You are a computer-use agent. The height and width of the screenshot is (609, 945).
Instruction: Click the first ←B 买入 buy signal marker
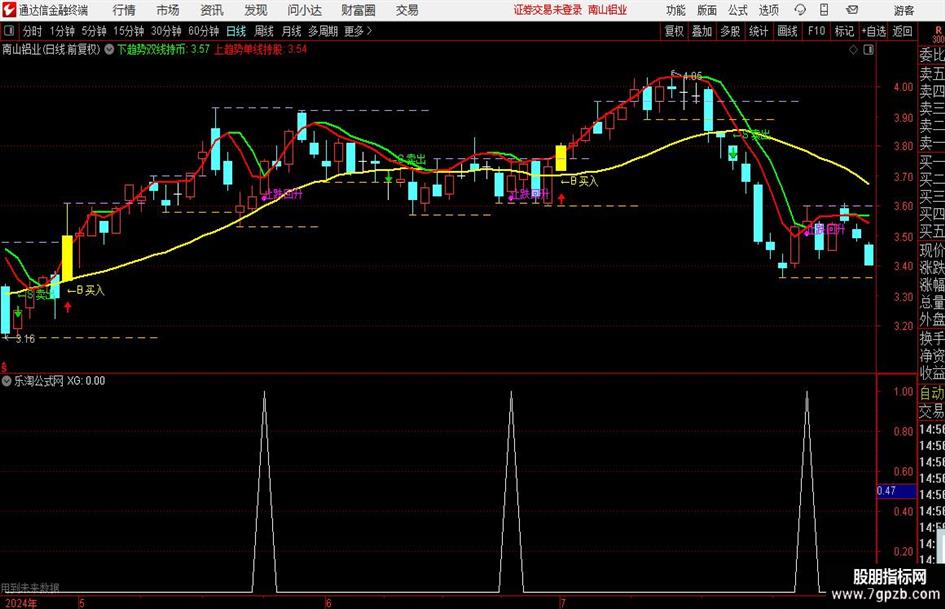coord(86,291)
